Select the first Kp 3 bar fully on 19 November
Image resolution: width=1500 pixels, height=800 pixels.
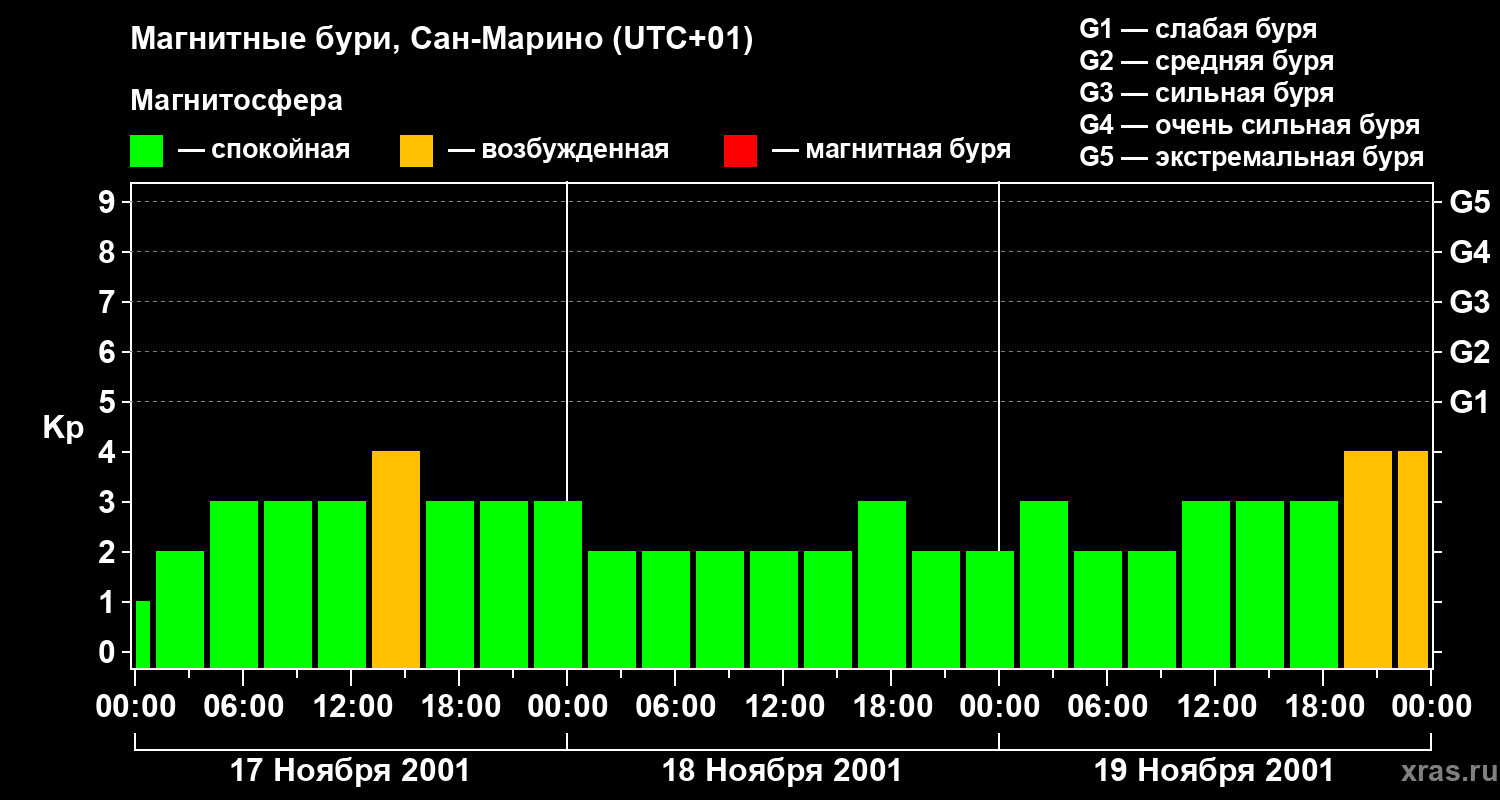pyautogui.click(x=1044, y=584)
